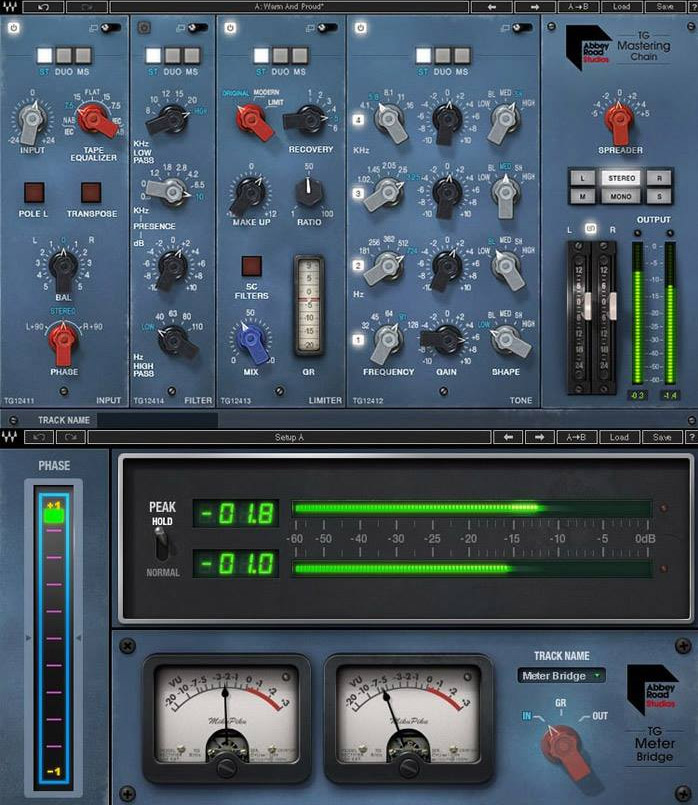This screenshot has width=698, height=805.
Task: Click band 4 number button in TONE module
Action: (x=358, y=120)
